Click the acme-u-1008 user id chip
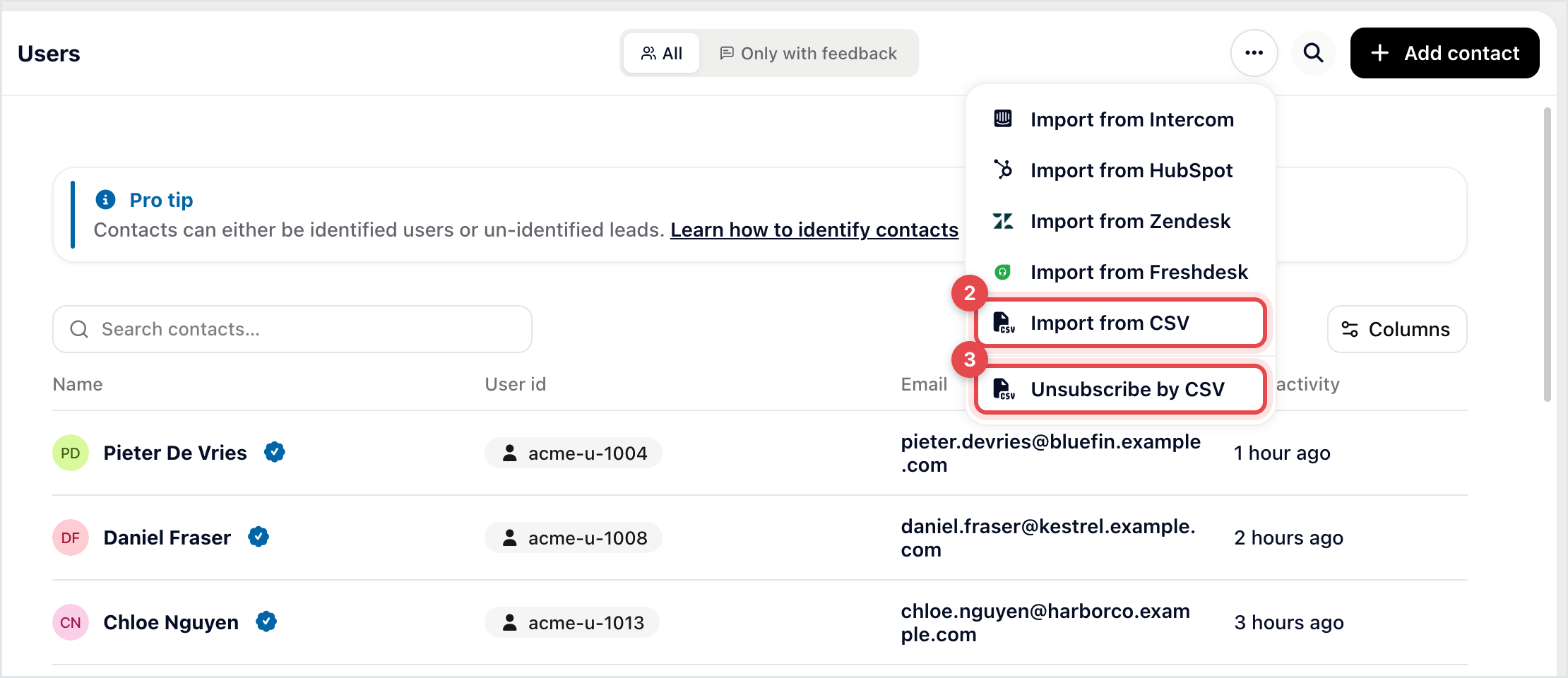The height and width of the screenshot is (678, 1568). coord(574,537)
